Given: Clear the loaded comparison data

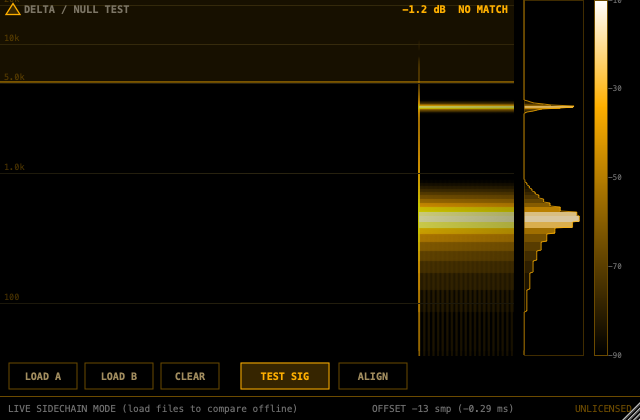Looking at the screenshot, I should (190, 376).
